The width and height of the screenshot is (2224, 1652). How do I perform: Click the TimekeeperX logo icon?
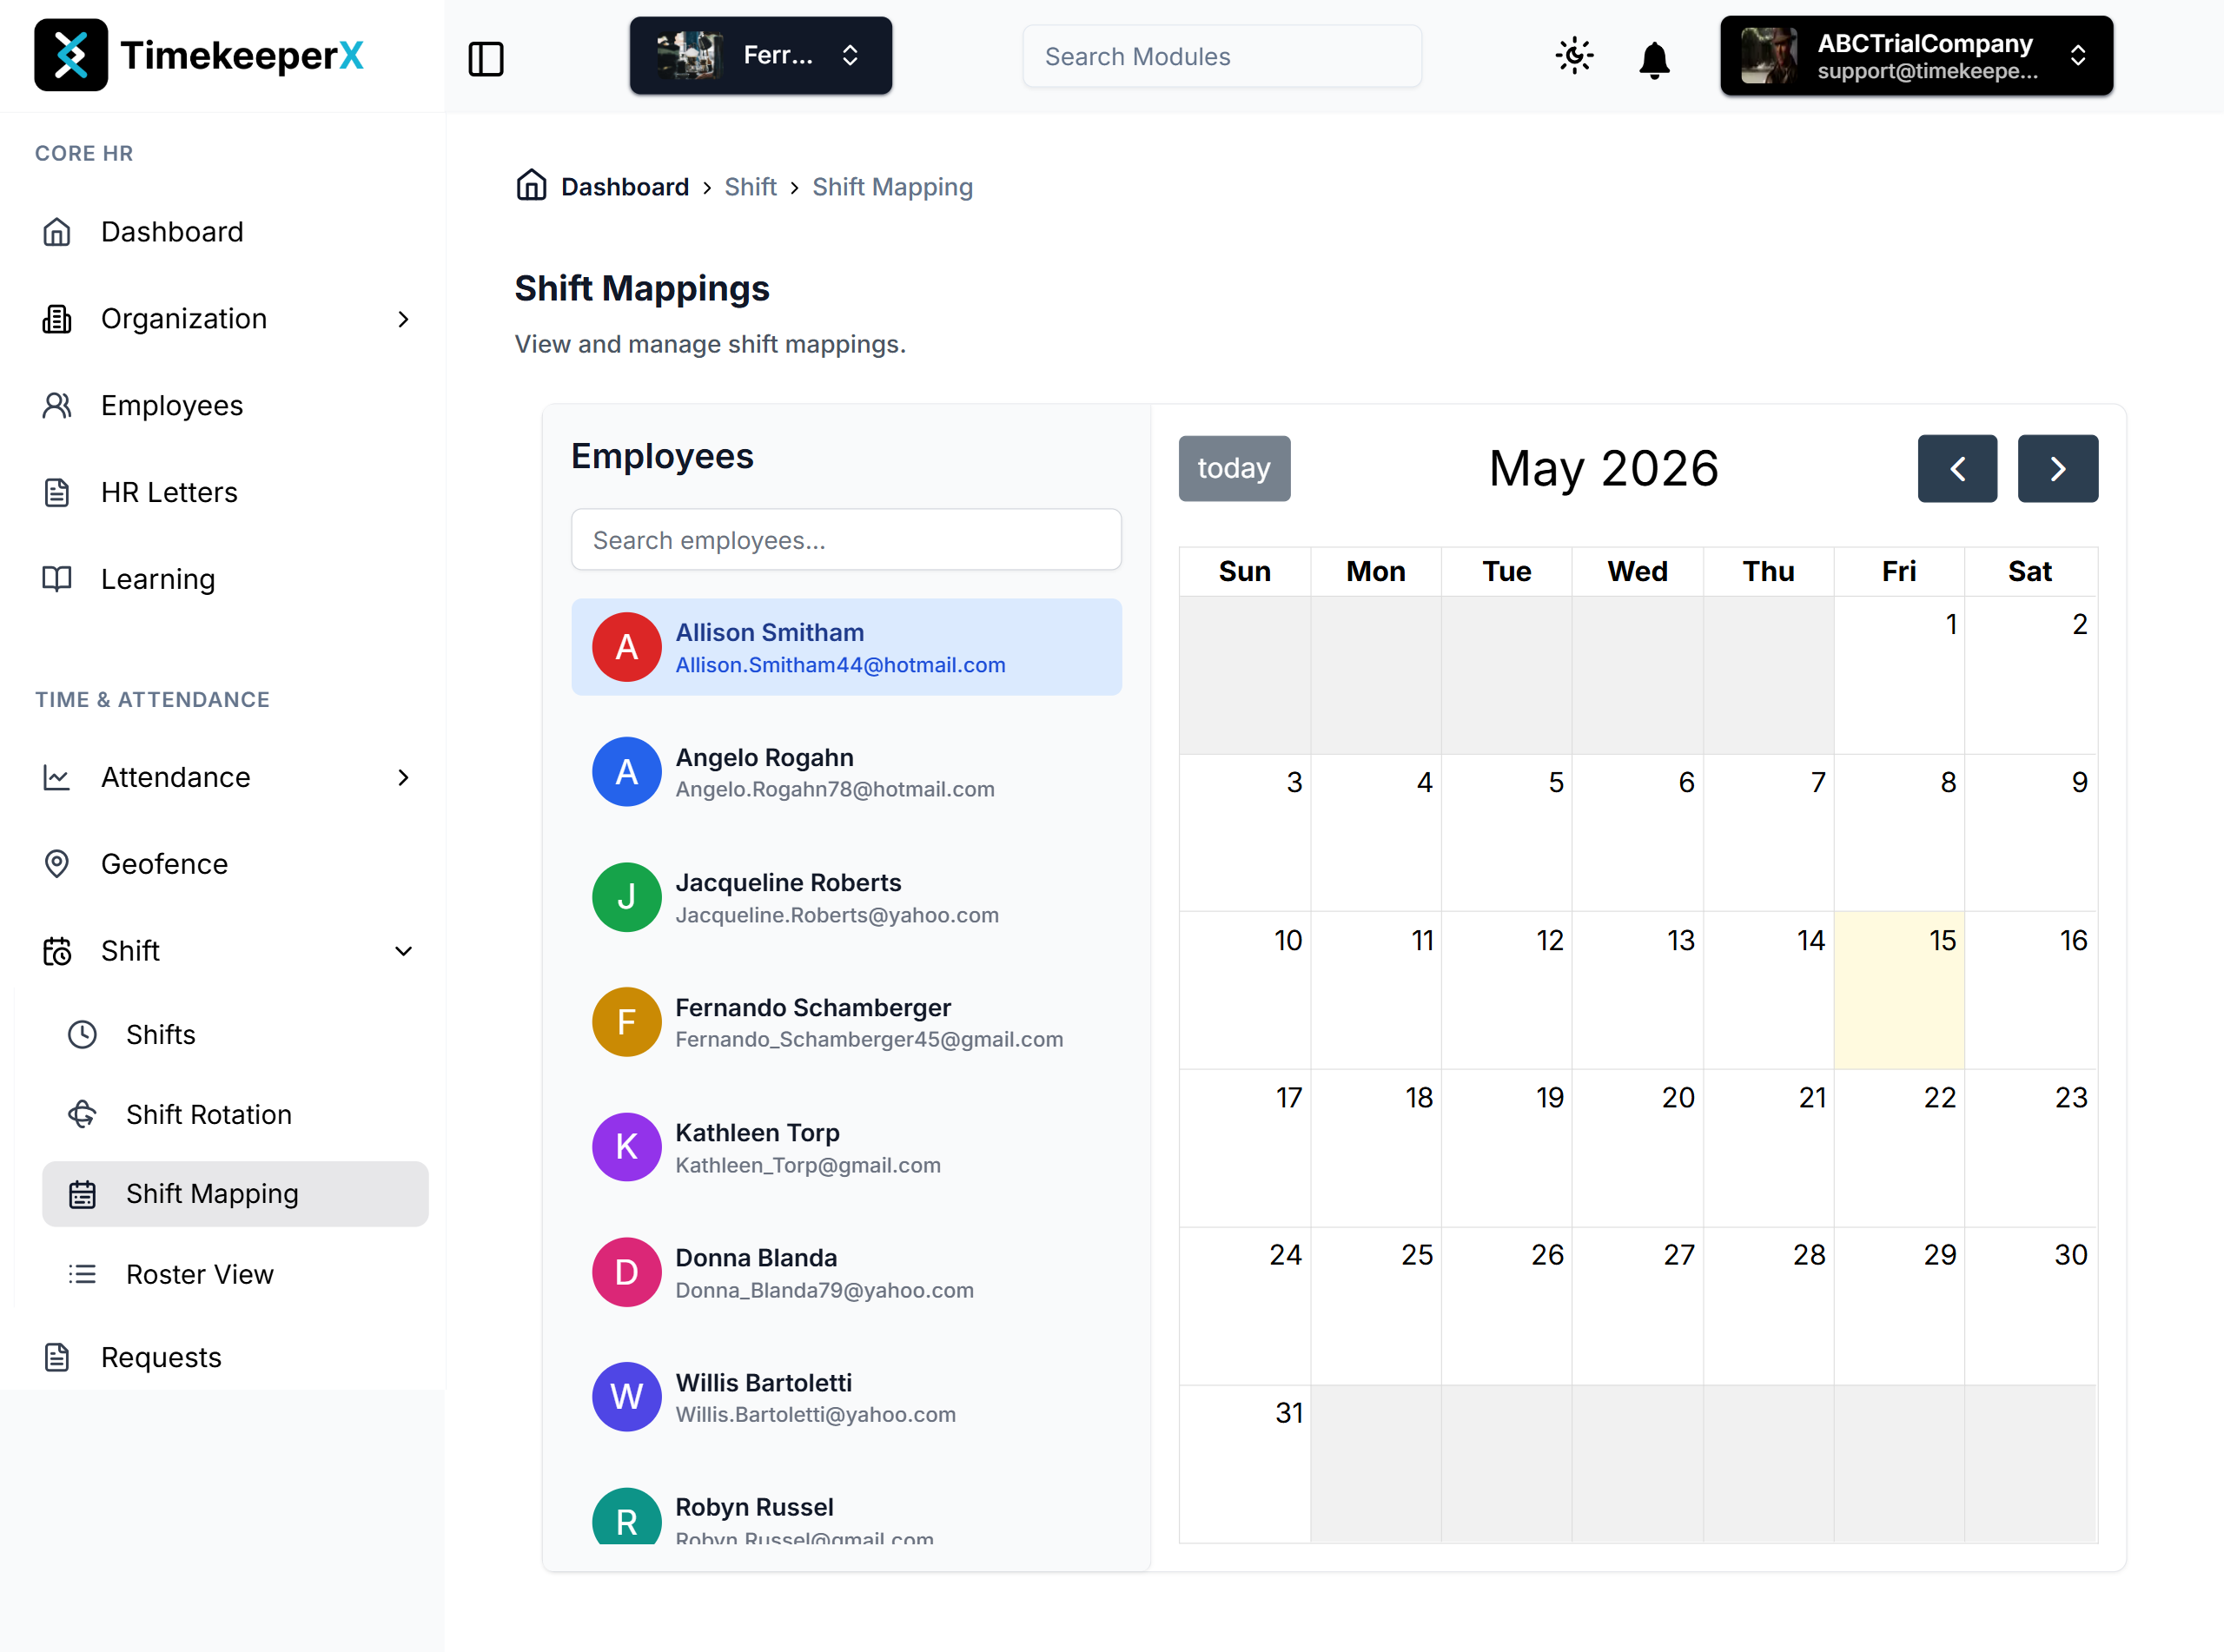71,55
